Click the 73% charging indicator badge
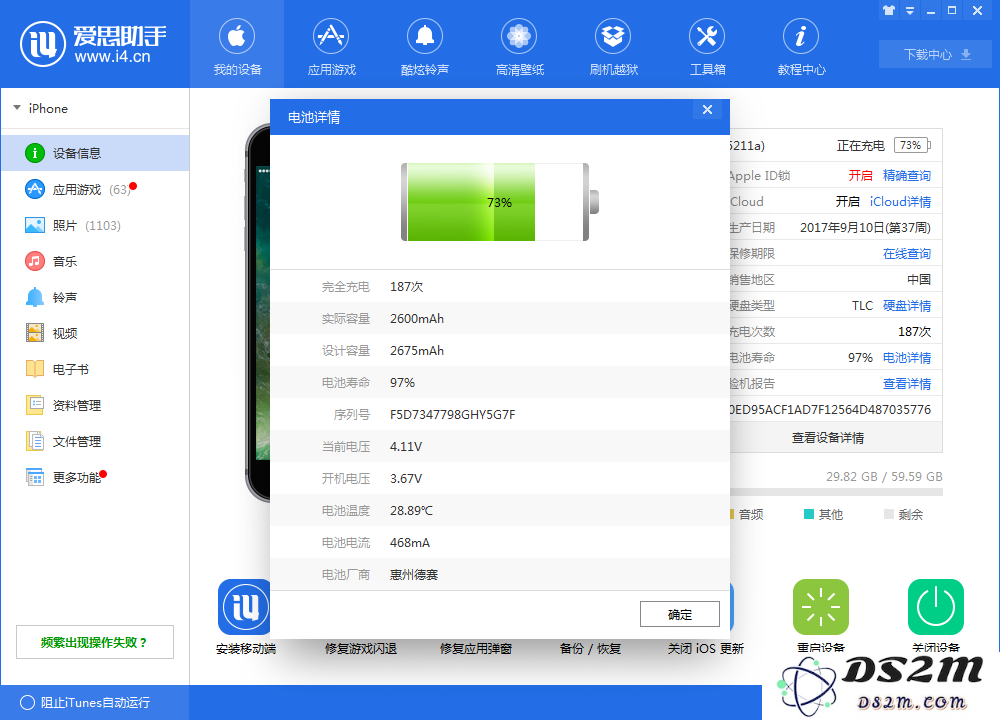 tap(912, 145)
